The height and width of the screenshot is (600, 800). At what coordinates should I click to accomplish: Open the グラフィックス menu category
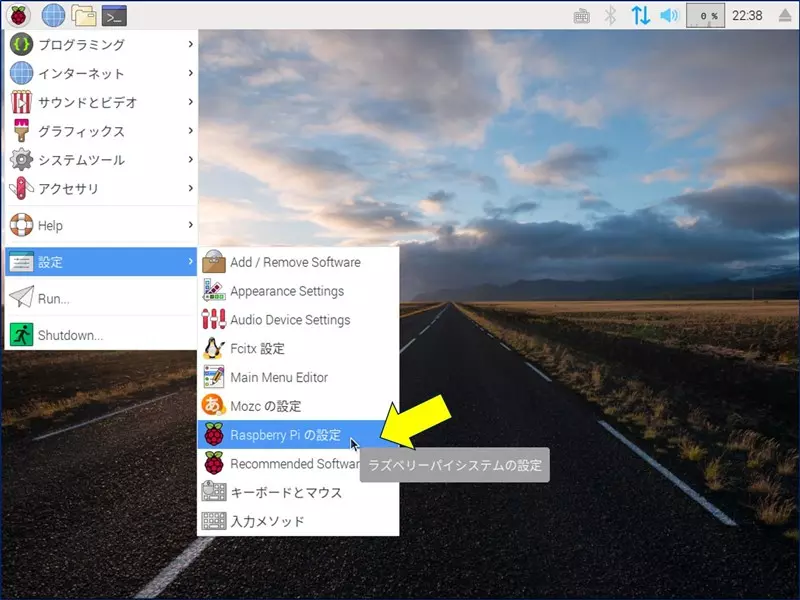coord(101,131)
